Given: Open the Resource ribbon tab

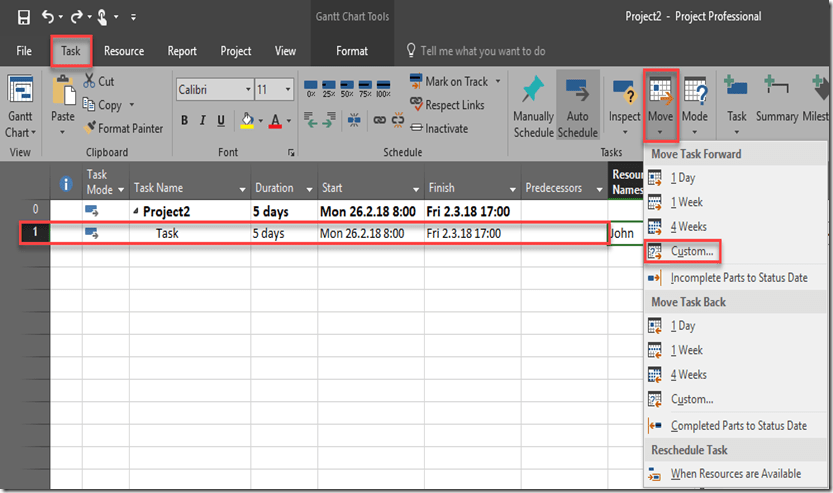Looking at the screenshot, I should coord(124,51).
